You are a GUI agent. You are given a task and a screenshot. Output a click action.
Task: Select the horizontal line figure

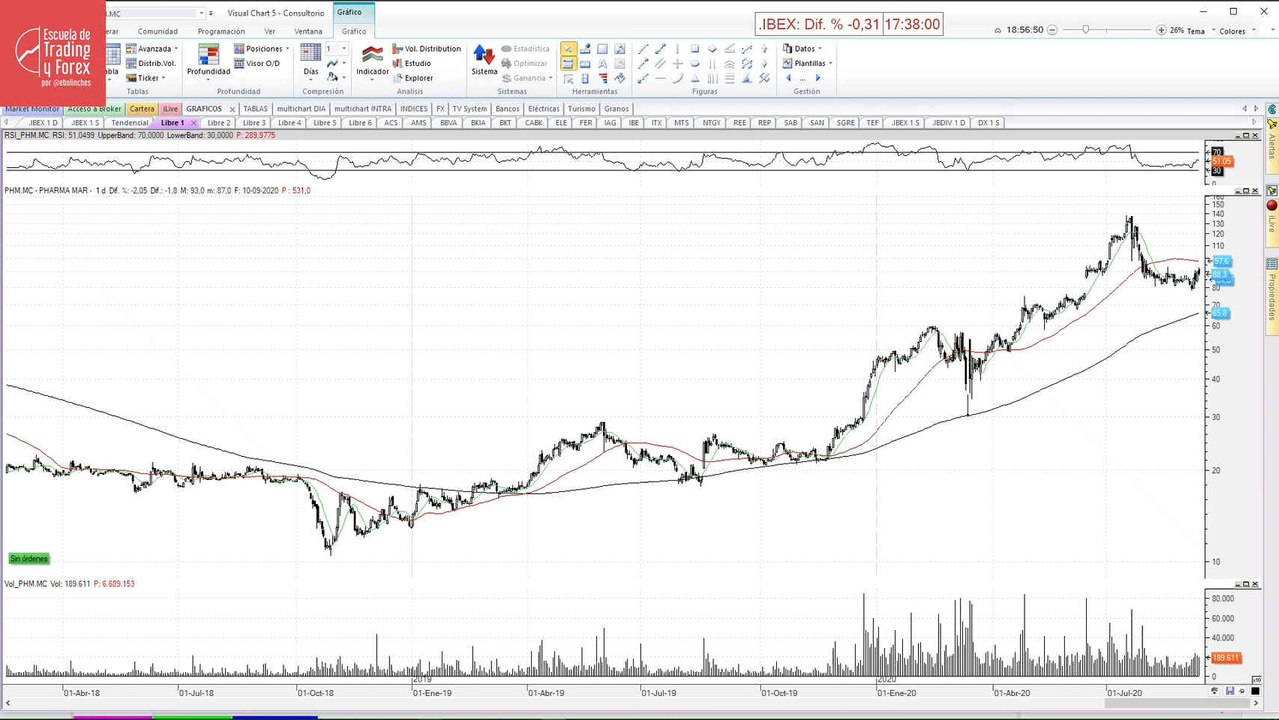pyautogui.click(x=660, y=78)
